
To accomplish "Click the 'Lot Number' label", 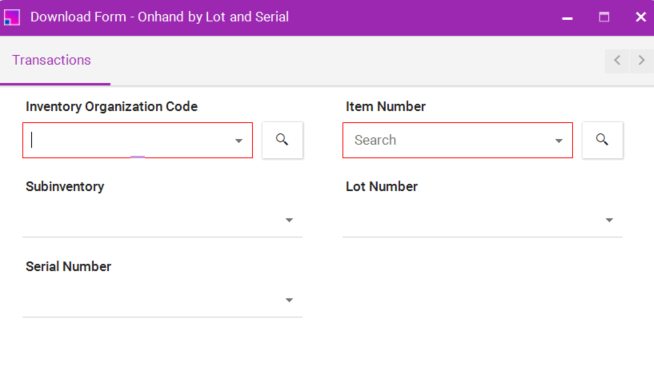I will 382,187.
